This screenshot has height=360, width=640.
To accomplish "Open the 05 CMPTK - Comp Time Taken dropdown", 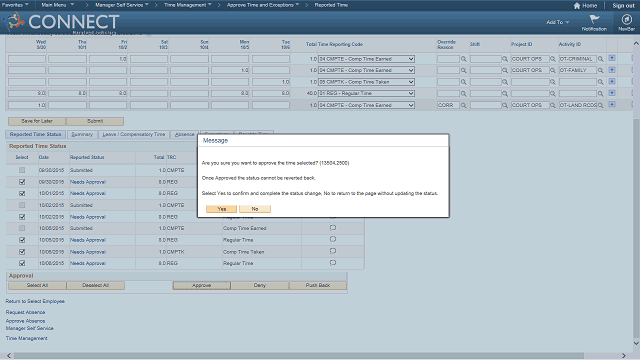I will 366,82.
